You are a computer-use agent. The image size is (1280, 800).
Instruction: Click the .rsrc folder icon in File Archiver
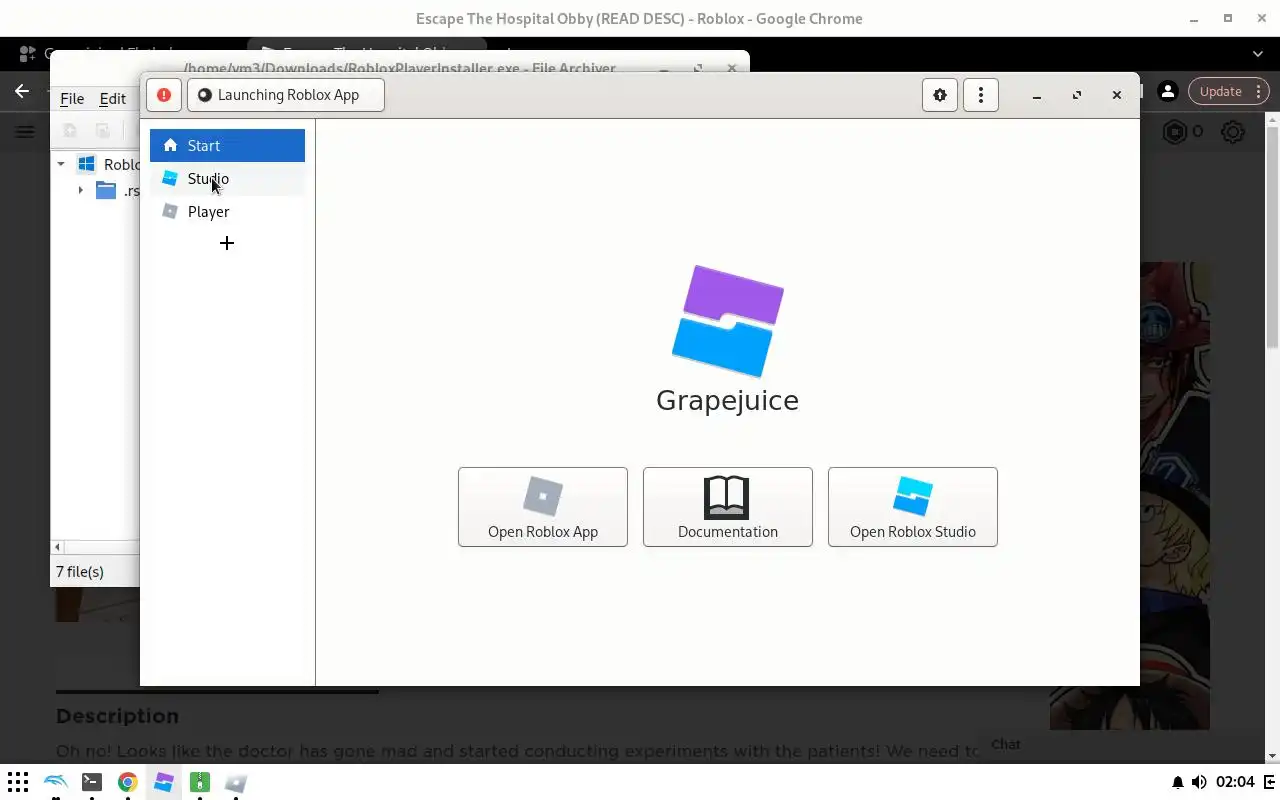coord(106,190)
